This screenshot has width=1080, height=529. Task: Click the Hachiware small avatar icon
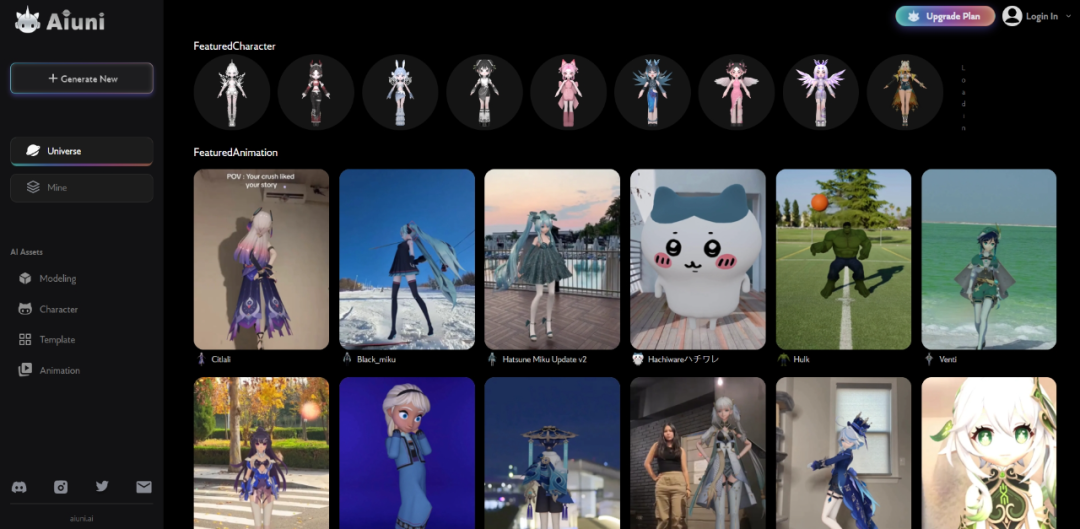[638, 359]
